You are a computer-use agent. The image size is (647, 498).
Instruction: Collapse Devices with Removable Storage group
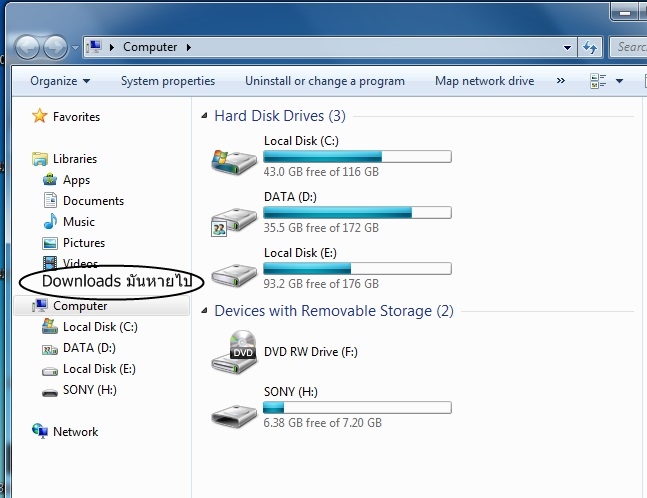(205, 312)
